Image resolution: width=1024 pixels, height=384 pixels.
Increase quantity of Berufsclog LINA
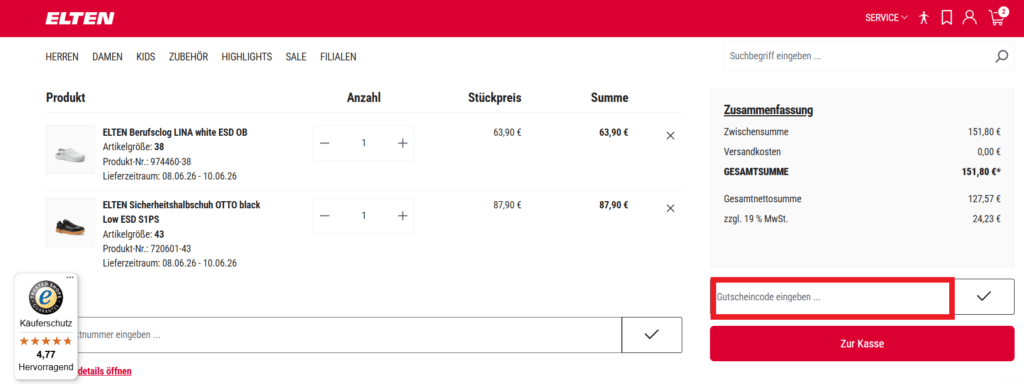[x=402, y=143]
